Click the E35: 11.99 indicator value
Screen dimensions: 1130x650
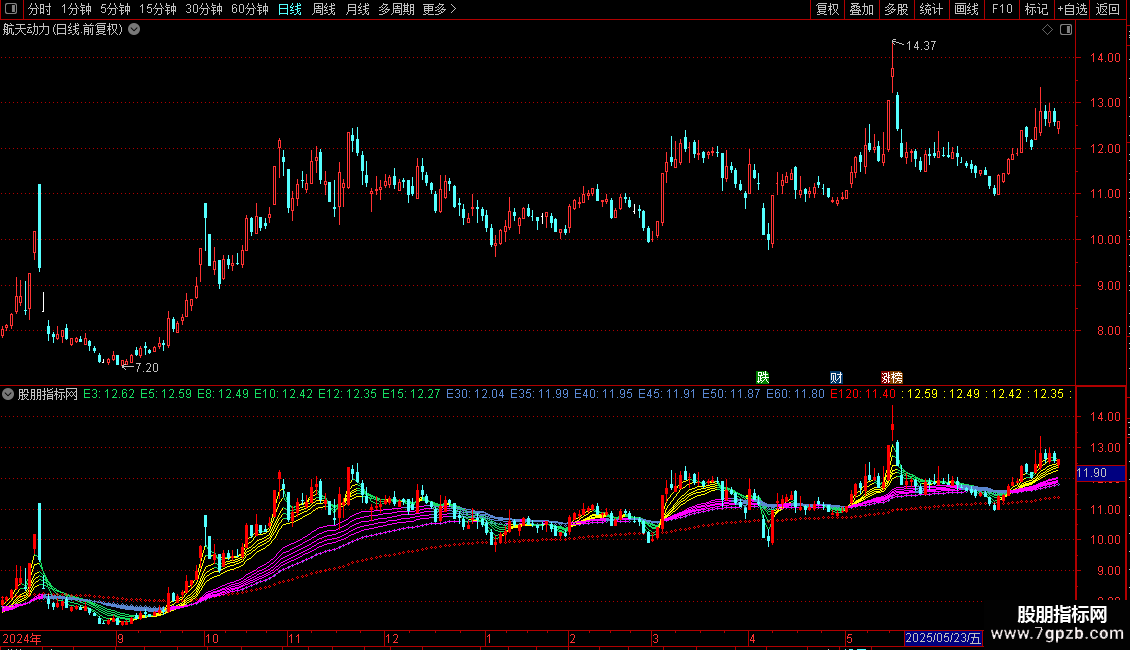tap(539, 394)
